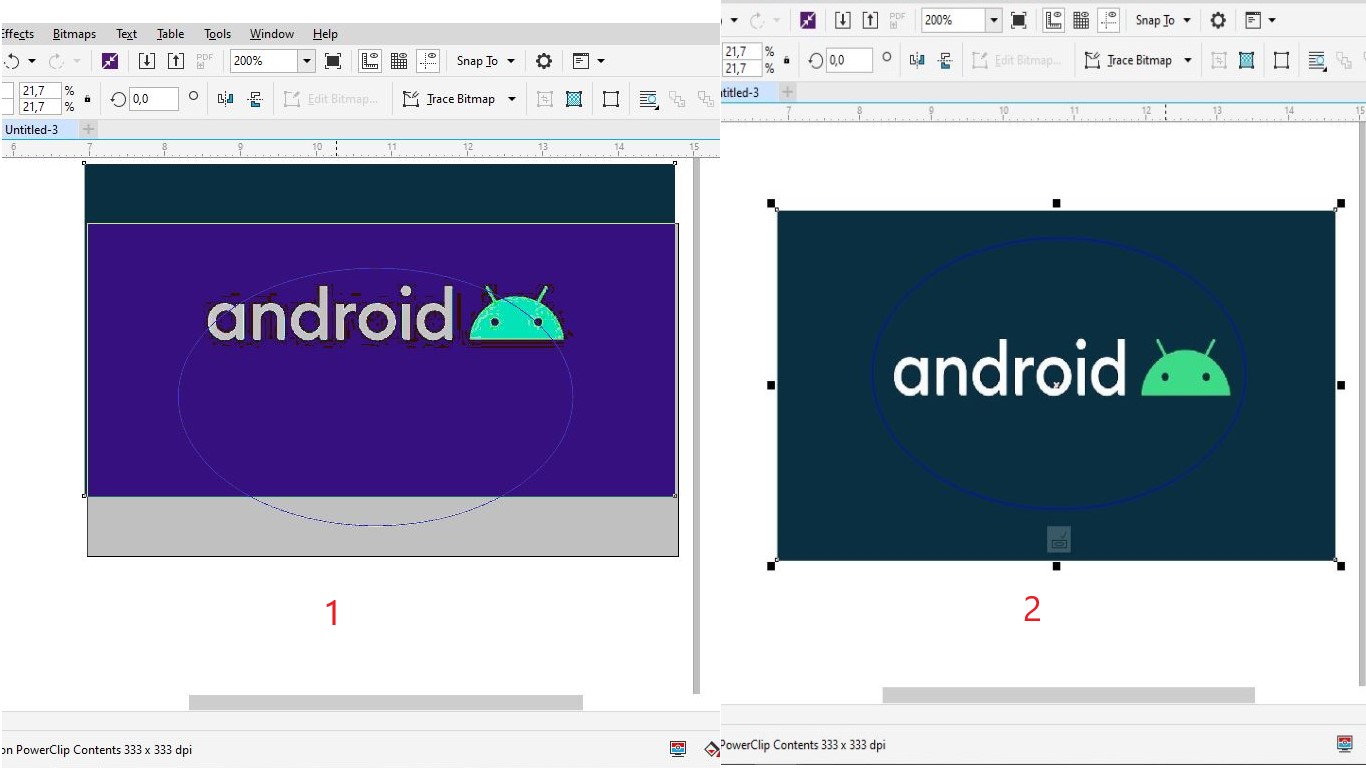1366x768 pixels.
Task: Toggle the document rulers
Action: pos(370,61)
